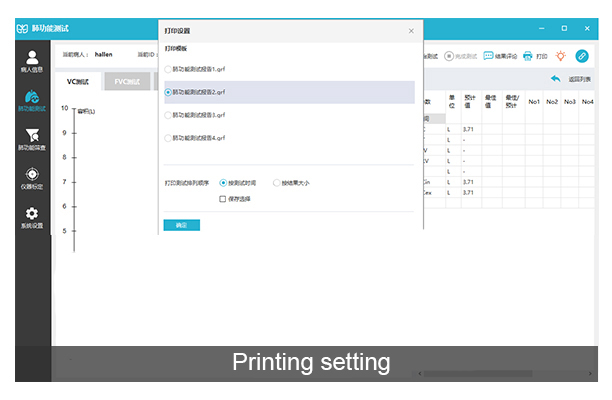Image resolution: width=612 pixels, height=400 pixels.
Task: Click the round blue link icon
Action: [x=582, y=56]
